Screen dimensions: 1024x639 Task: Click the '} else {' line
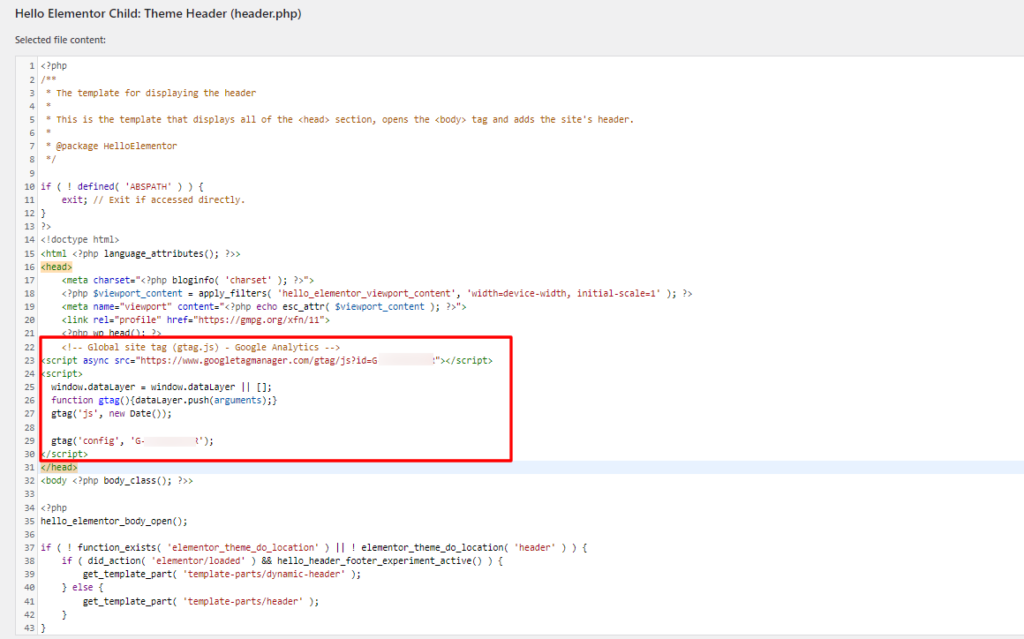82,588
